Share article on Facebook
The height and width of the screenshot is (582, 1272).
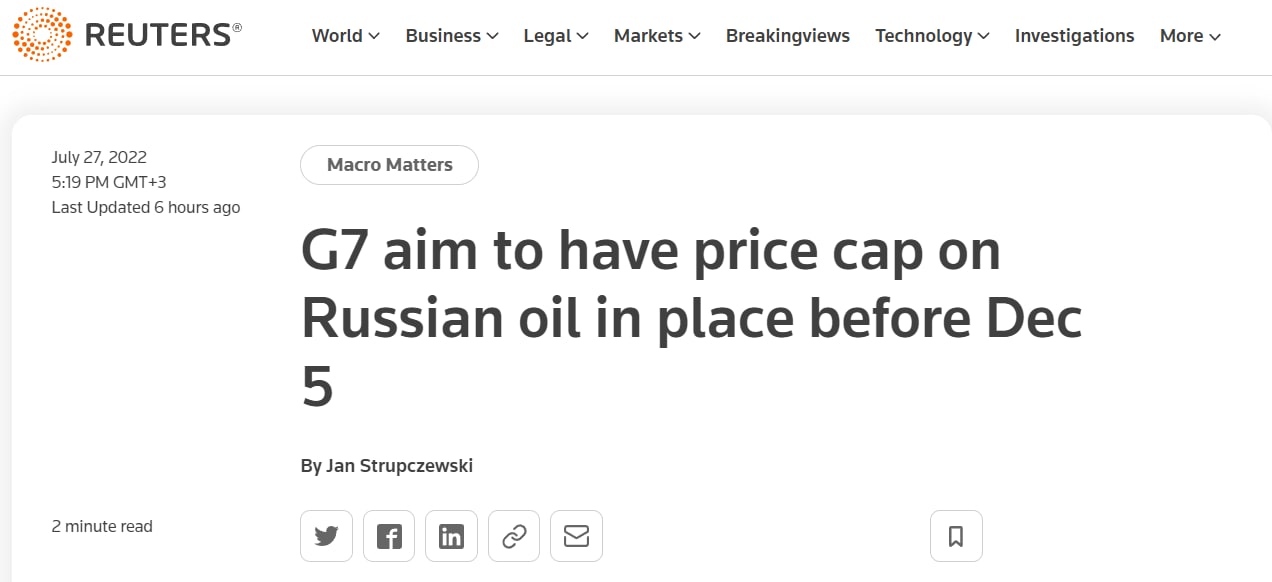click(389, 536)
